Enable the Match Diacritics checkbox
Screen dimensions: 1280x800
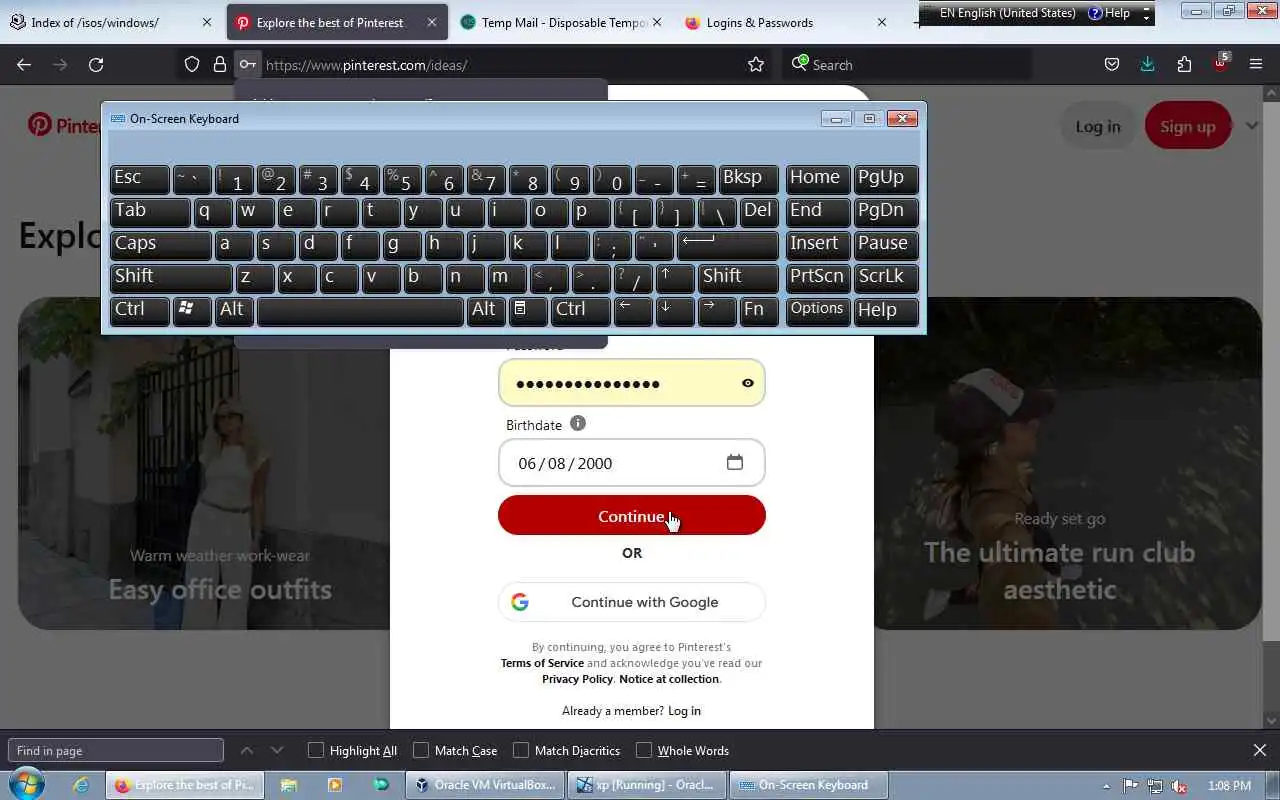521,750
